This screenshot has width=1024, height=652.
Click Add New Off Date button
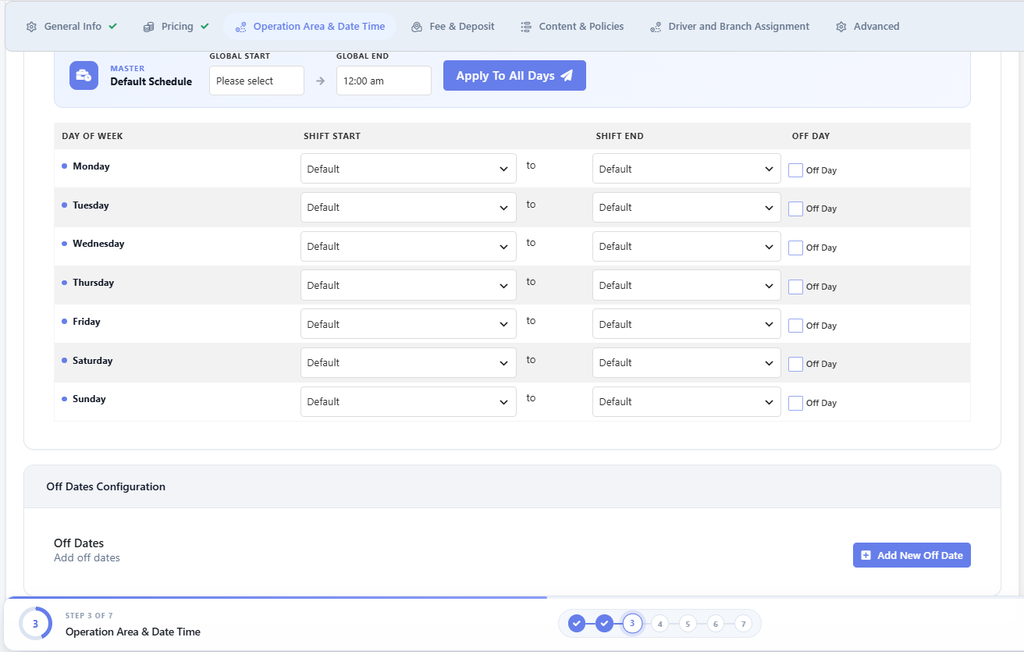(912, 555)
